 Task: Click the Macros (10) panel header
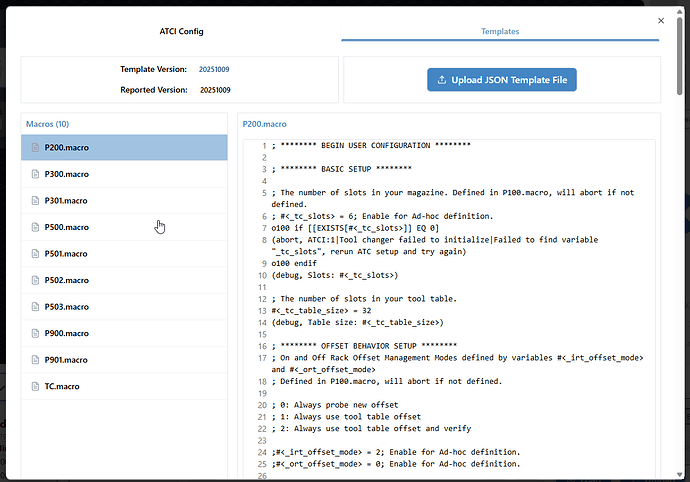pyautogui.click(x=48, y=124)
